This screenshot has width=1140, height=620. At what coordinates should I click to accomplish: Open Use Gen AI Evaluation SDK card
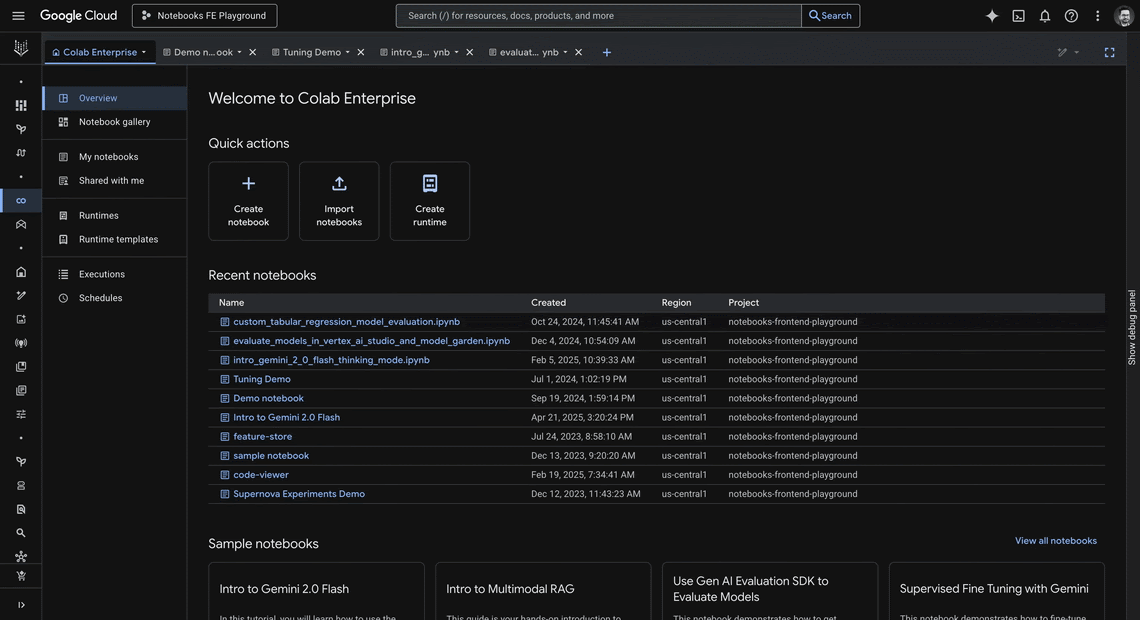click(x=770, y=591)
